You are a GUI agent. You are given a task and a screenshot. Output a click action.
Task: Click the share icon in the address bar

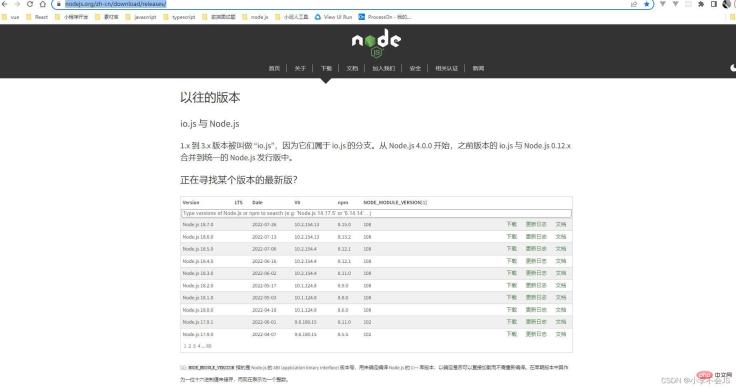pyautogui.click(x=634, y=4)
